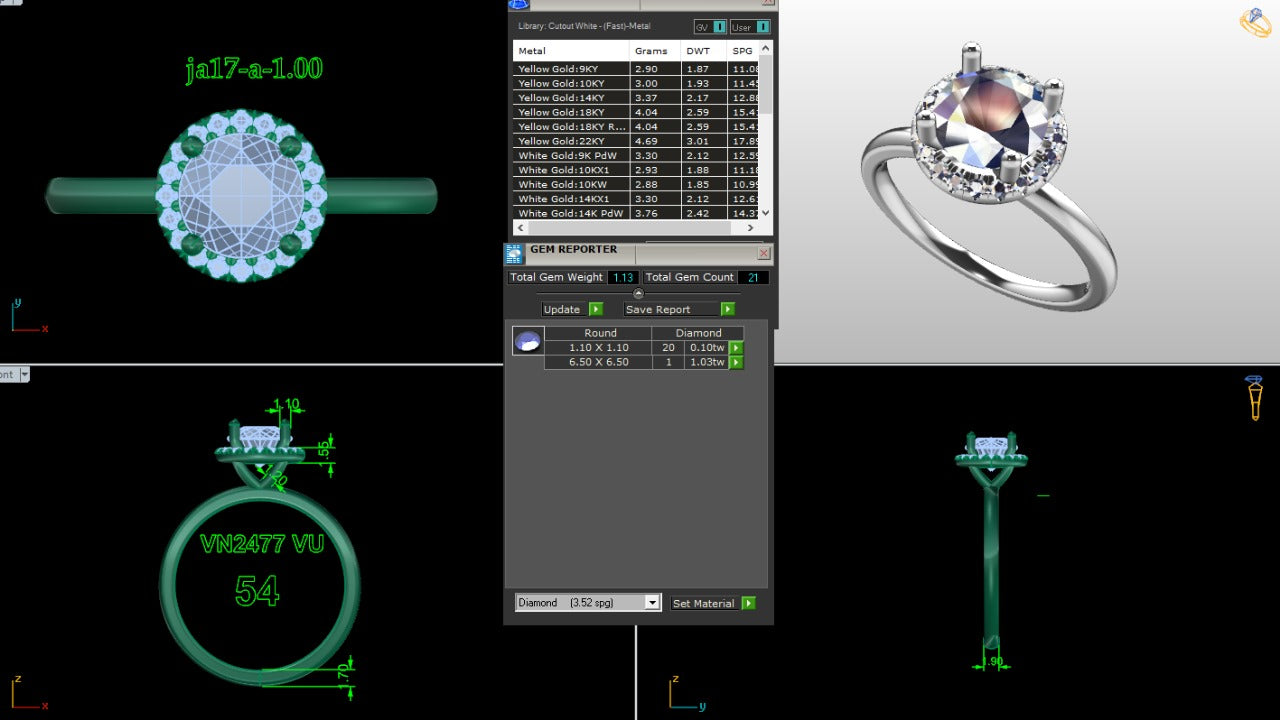
Task: Select the White Gold:14K PdW row
Action: tap(636, 213)
